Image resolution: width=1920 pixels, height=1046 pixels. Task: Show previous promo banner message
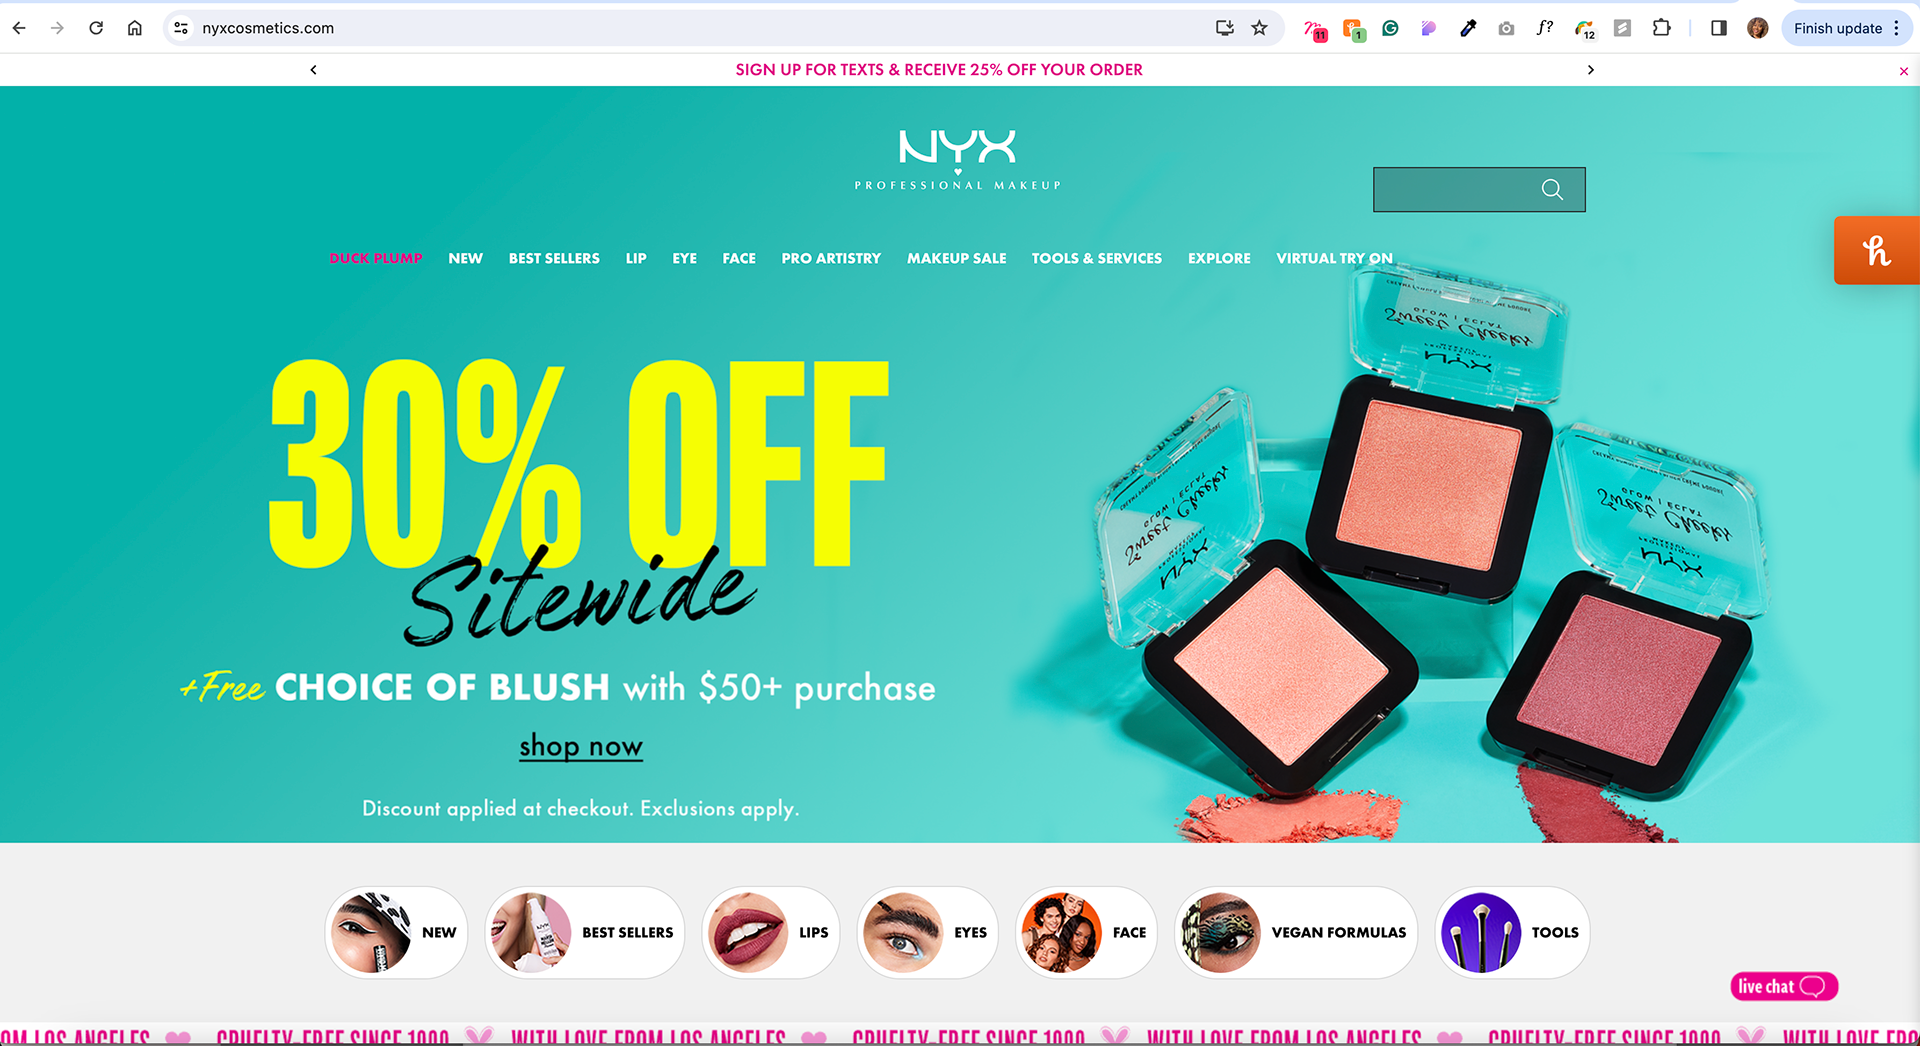click(x=314, y=70)
